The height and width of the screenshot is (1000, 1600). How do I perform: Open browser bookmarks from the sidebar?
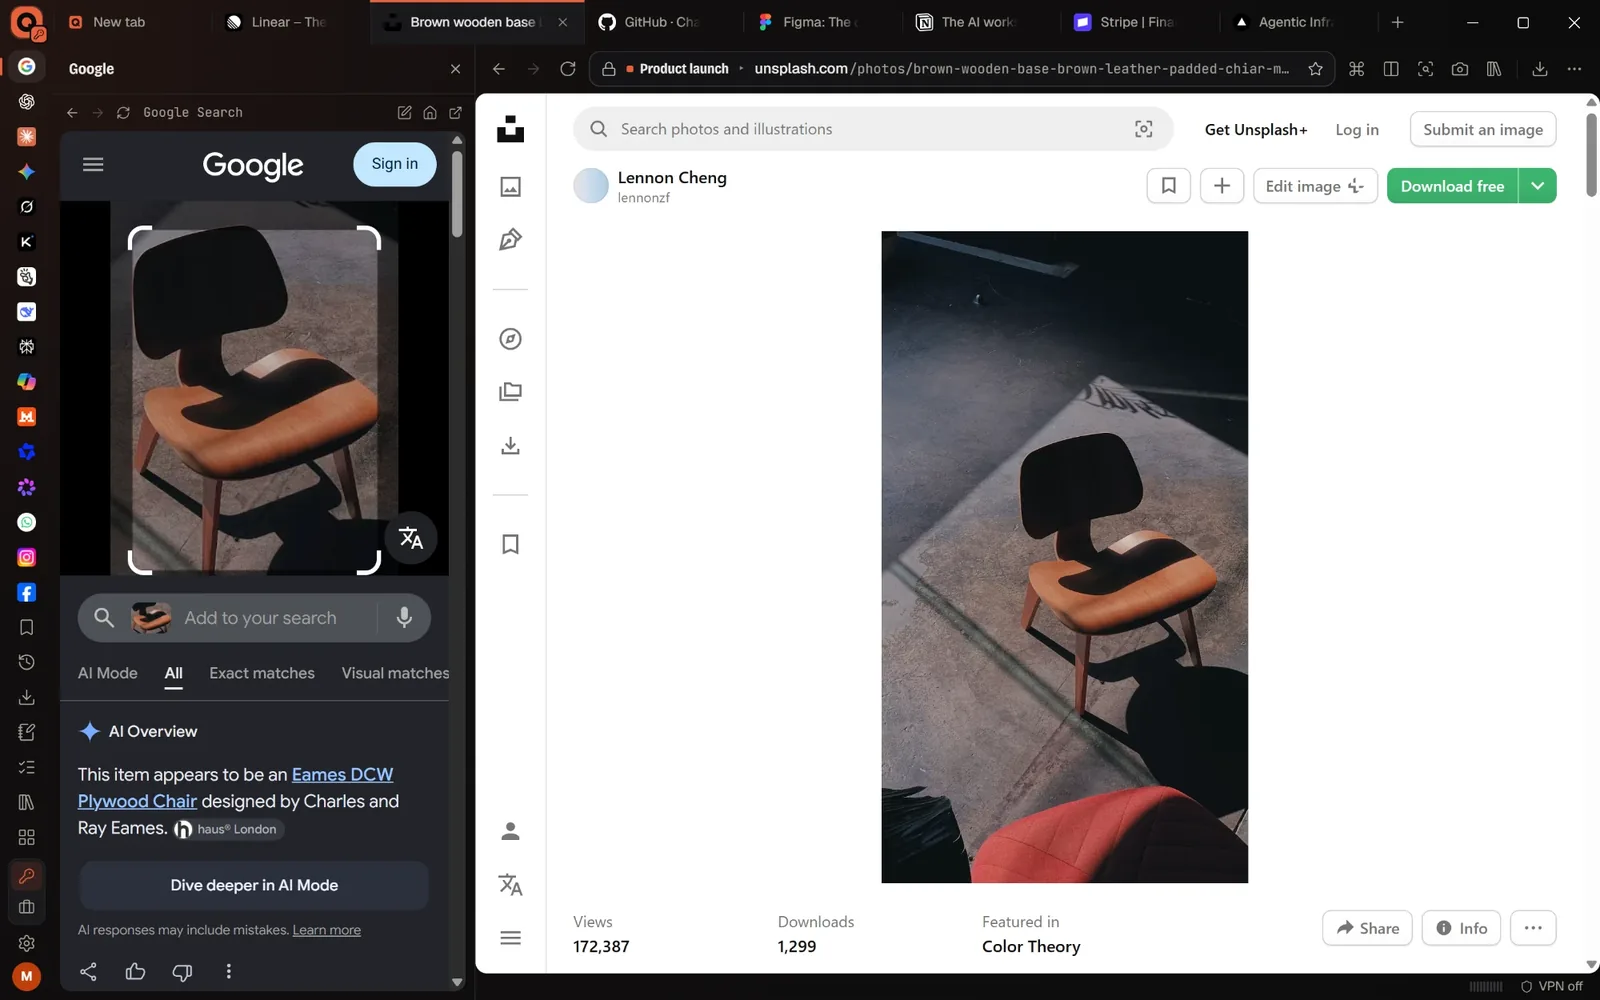27,627
